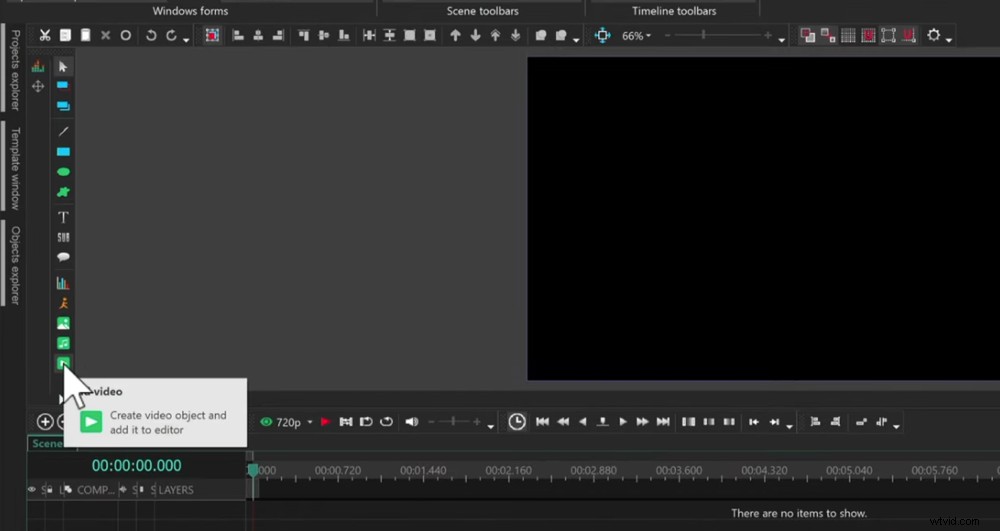Viewport: 1000px width, 531px height.
Task: Click the red preview play button
Action: pos(325,422)
